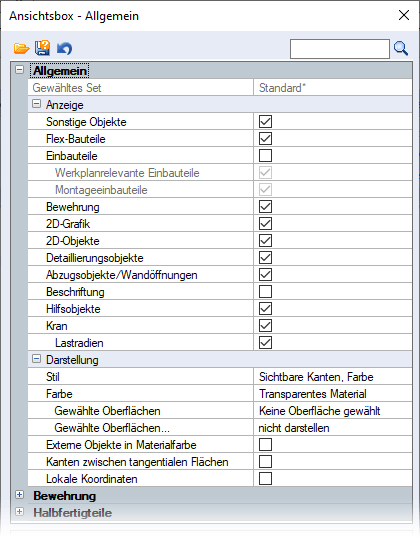Collapse the Anzeige group
The image size is (420, 537).
point(36,104)
